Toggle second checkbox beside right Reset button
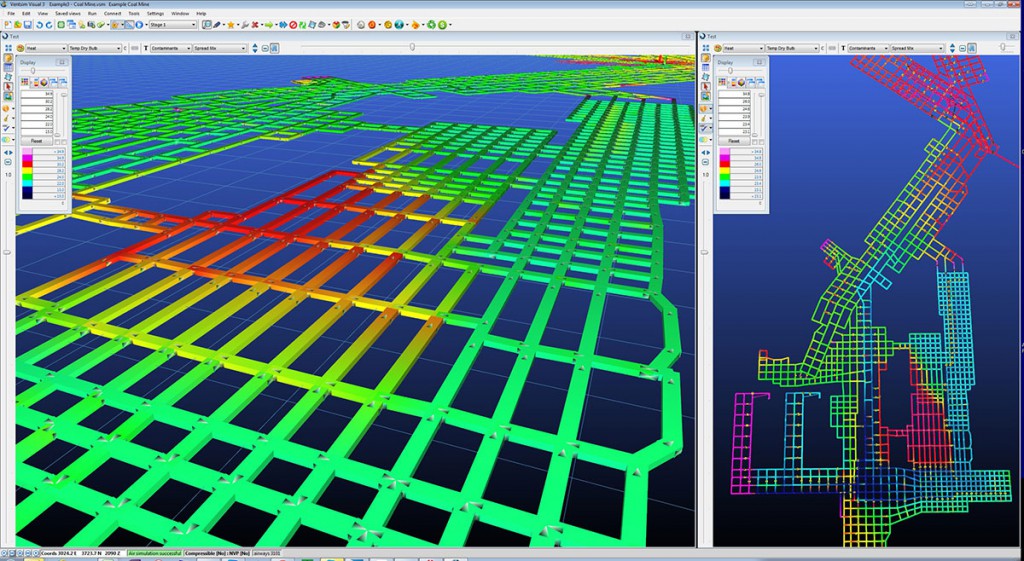Image resolution: width=1024 pixels, height=561 pixels. (x=761, y=142)
